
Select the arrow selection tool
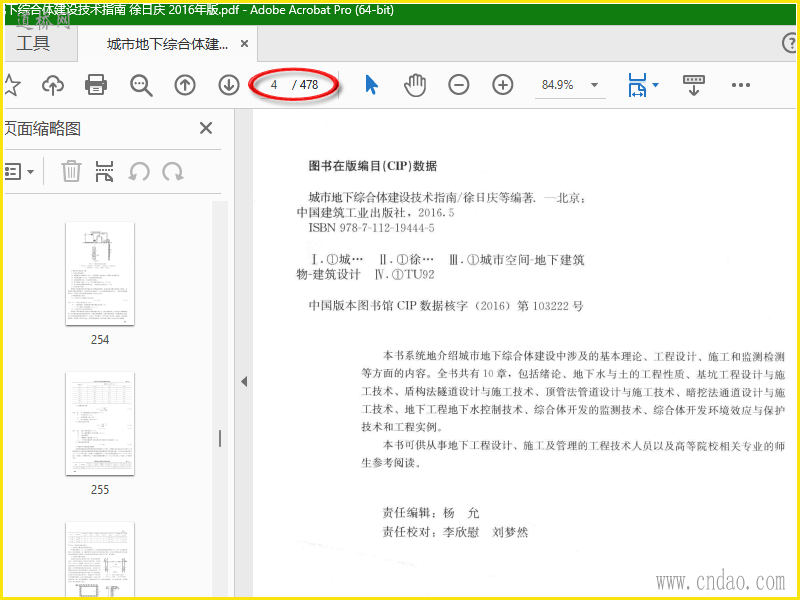[x=371, y=85]
